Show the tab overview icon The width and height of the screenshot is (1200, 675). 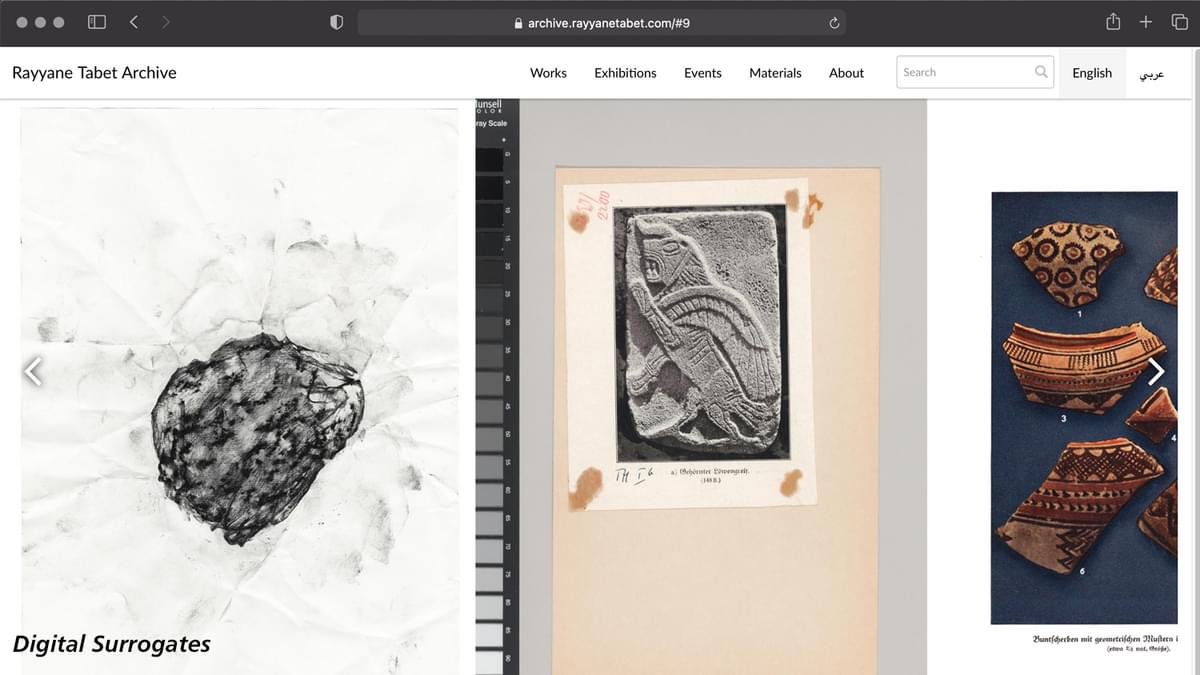point(1179,22)
